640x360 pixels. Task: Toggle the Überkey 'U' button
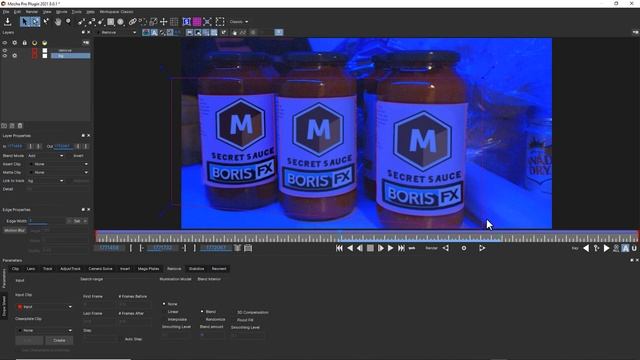tap(634, 248)
